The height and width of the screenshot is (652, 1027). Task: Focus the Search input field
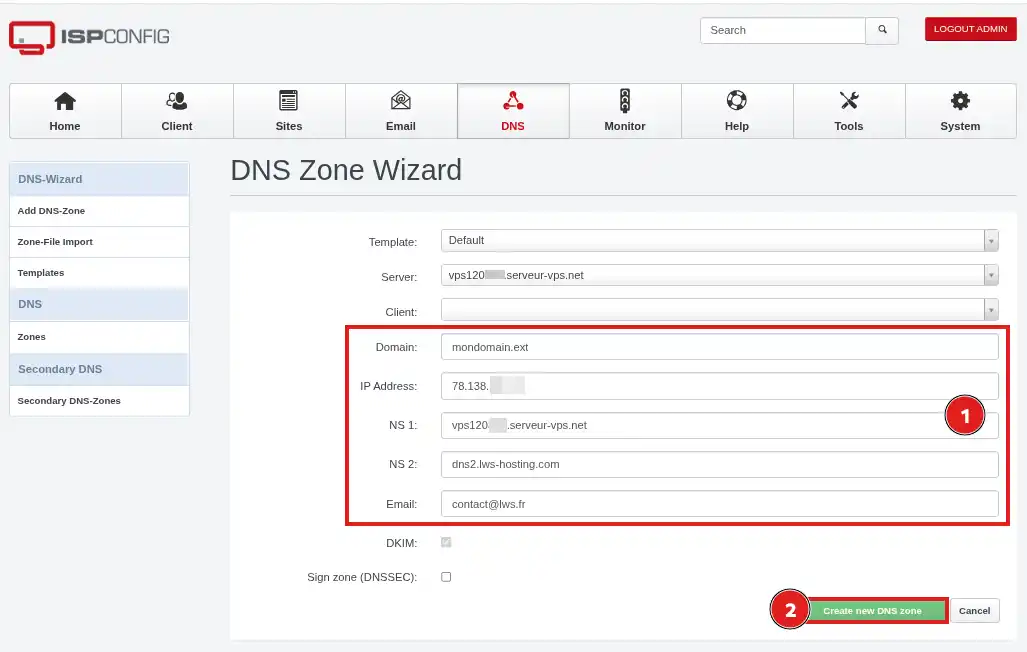[783, 30]
